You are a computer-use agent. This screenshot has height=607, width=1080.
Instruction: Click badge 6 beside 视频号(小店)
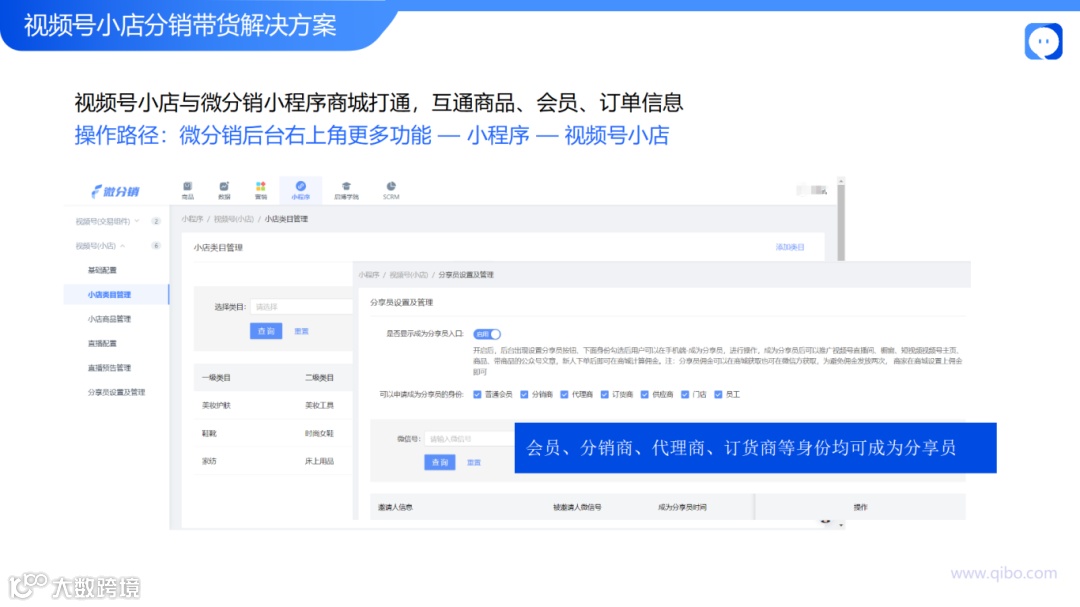coord(156,246)
